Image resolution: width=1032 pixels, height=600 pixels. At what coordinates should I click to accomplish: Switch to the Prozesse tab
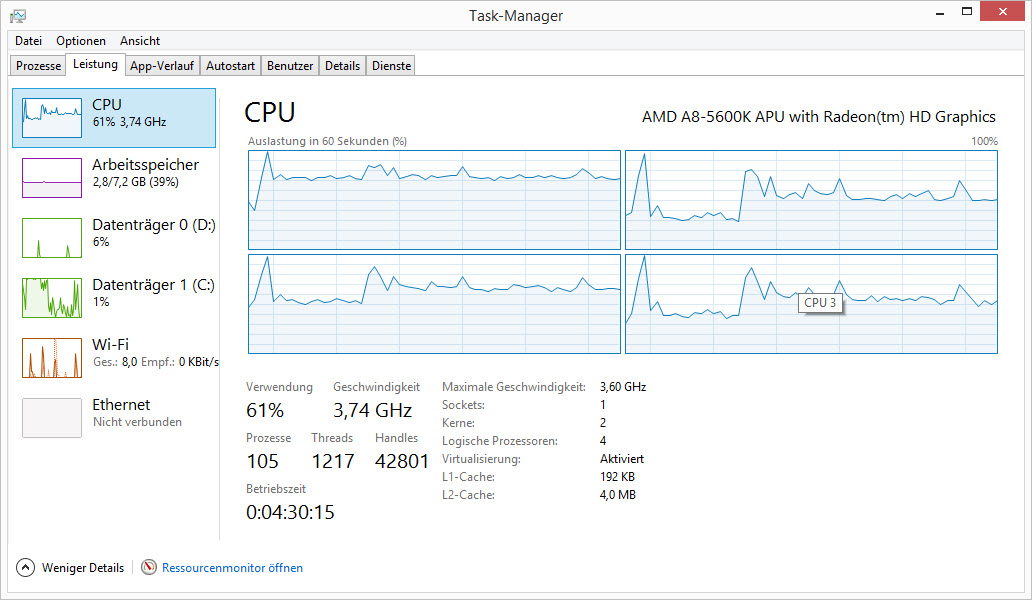39,66
